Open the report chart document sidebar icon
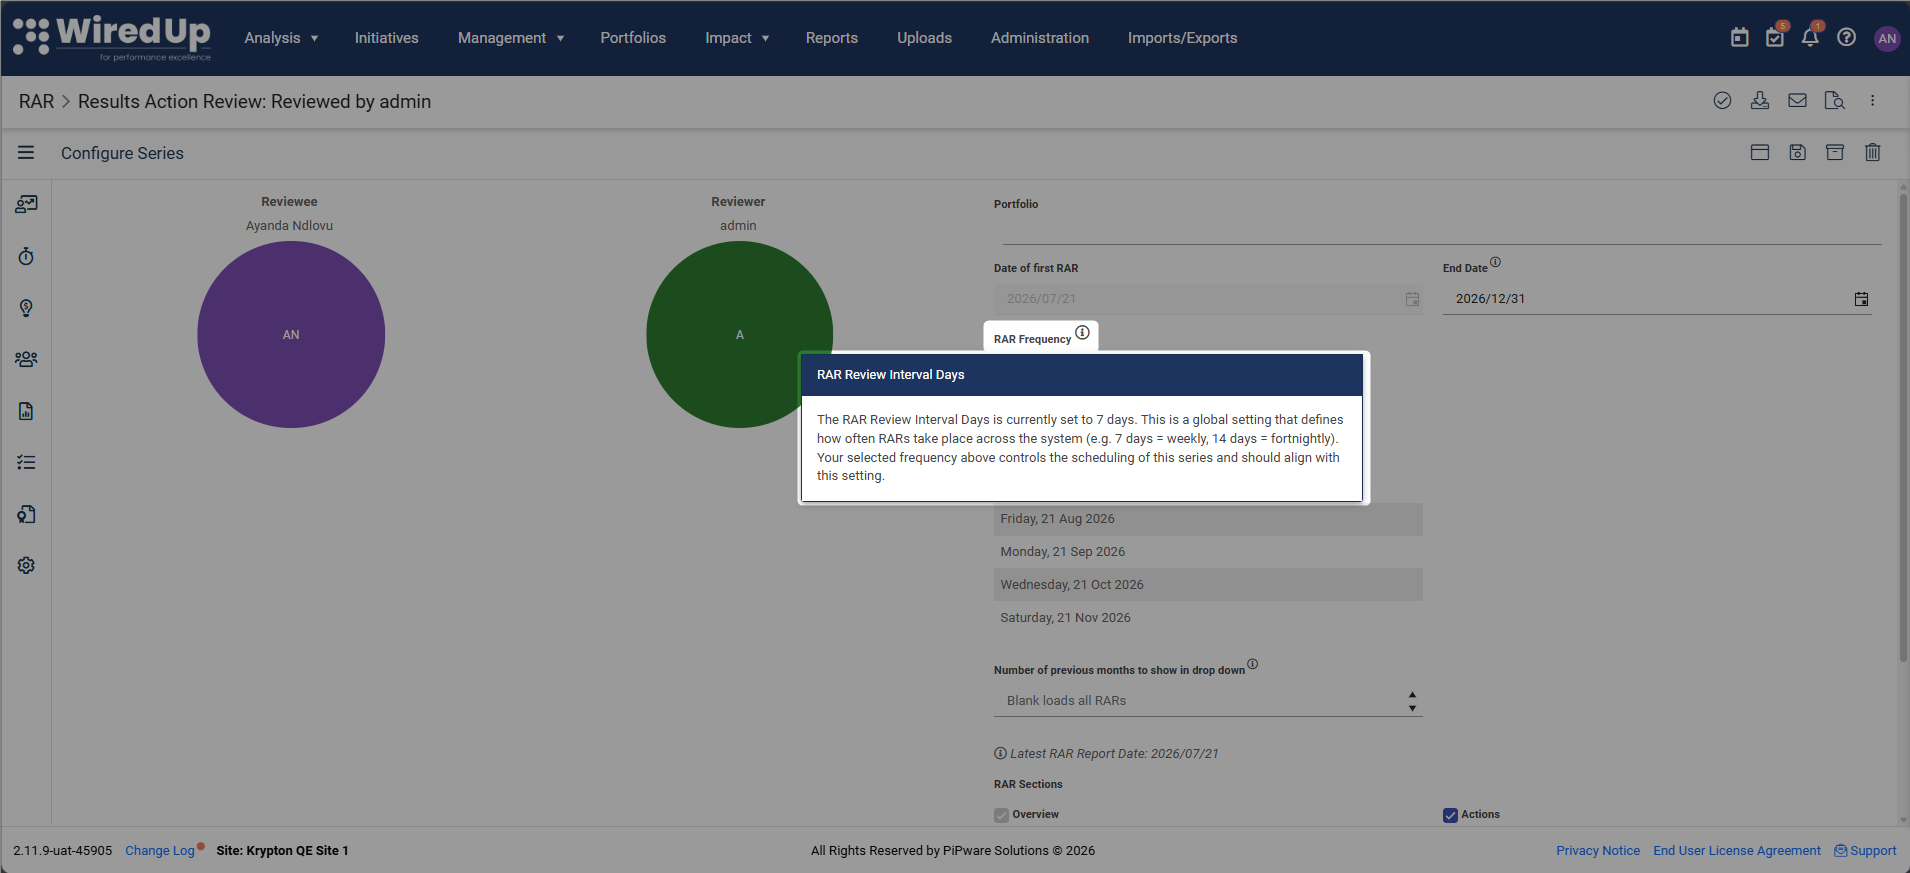The height and width of the screenshot is (873, 1910). pos(26,411)
